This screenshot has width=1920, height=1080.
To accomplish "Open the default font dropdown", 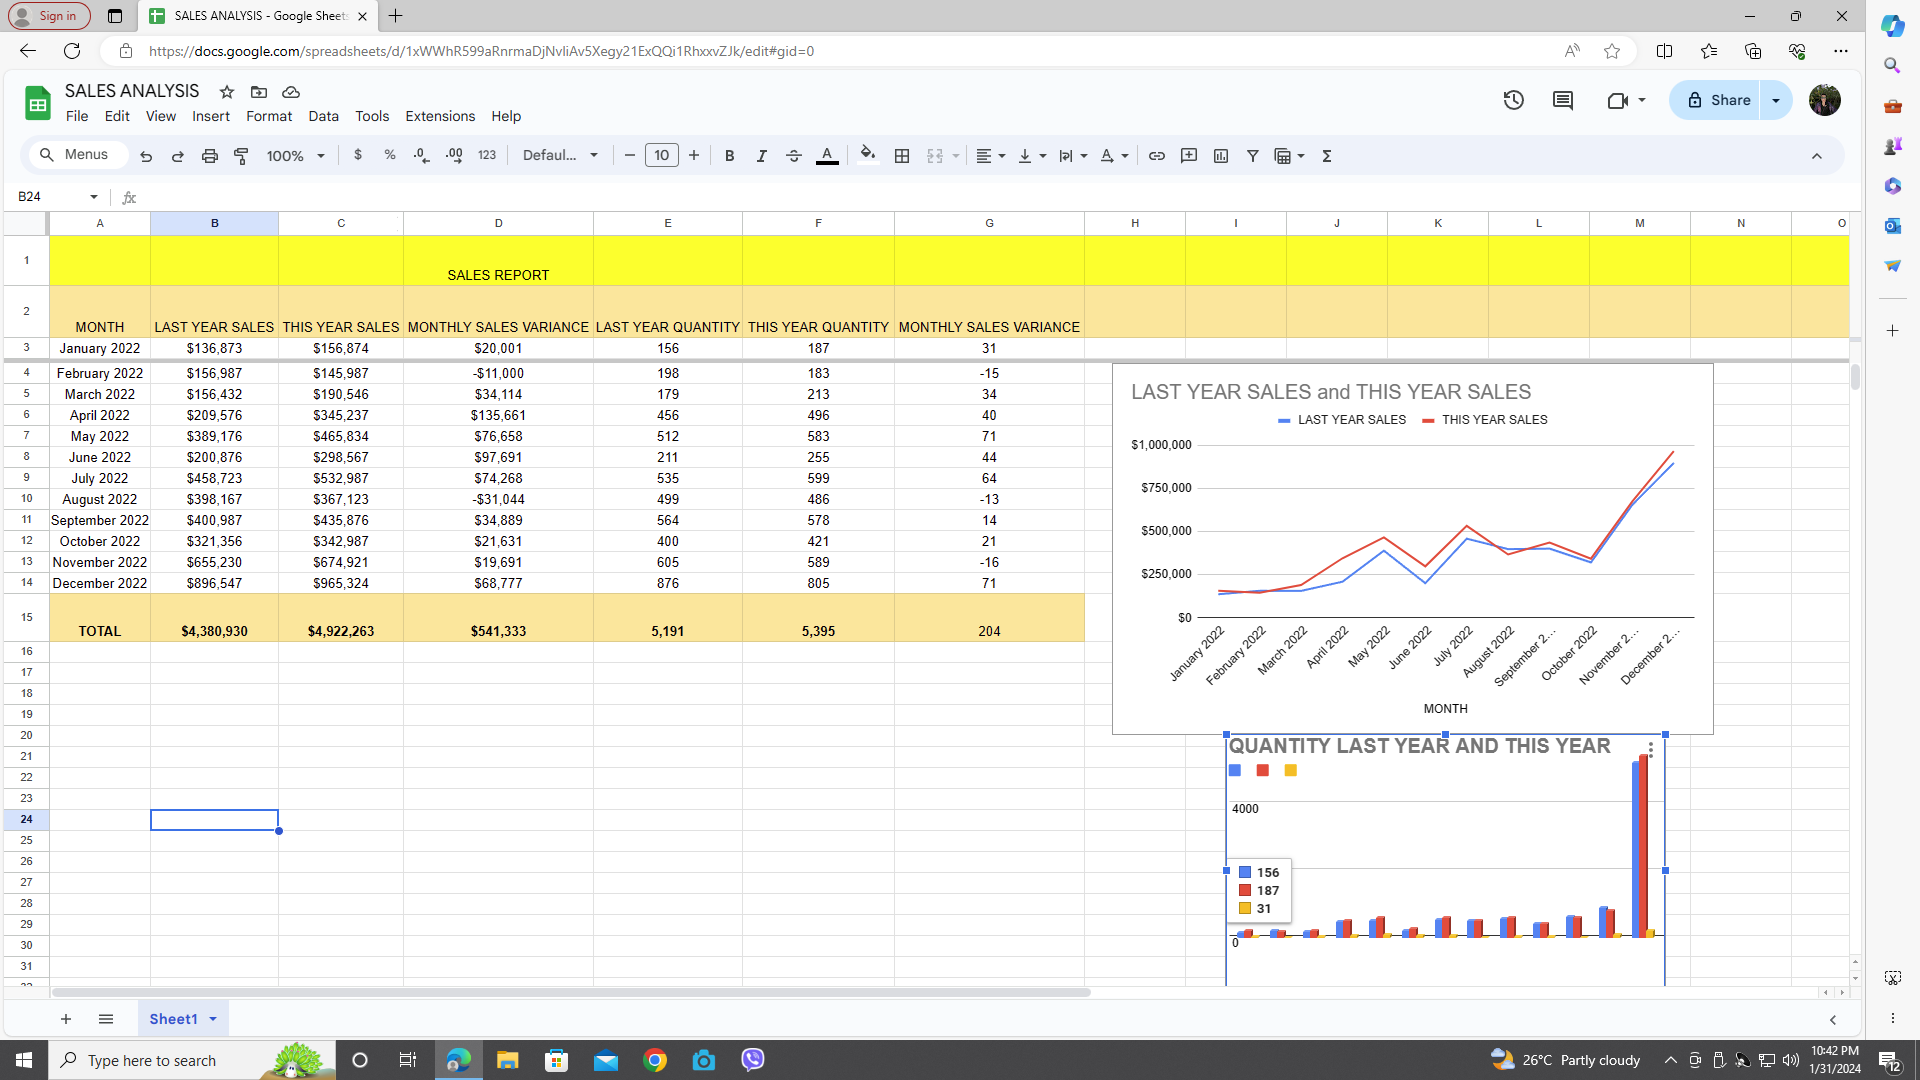I will point(560,156).
